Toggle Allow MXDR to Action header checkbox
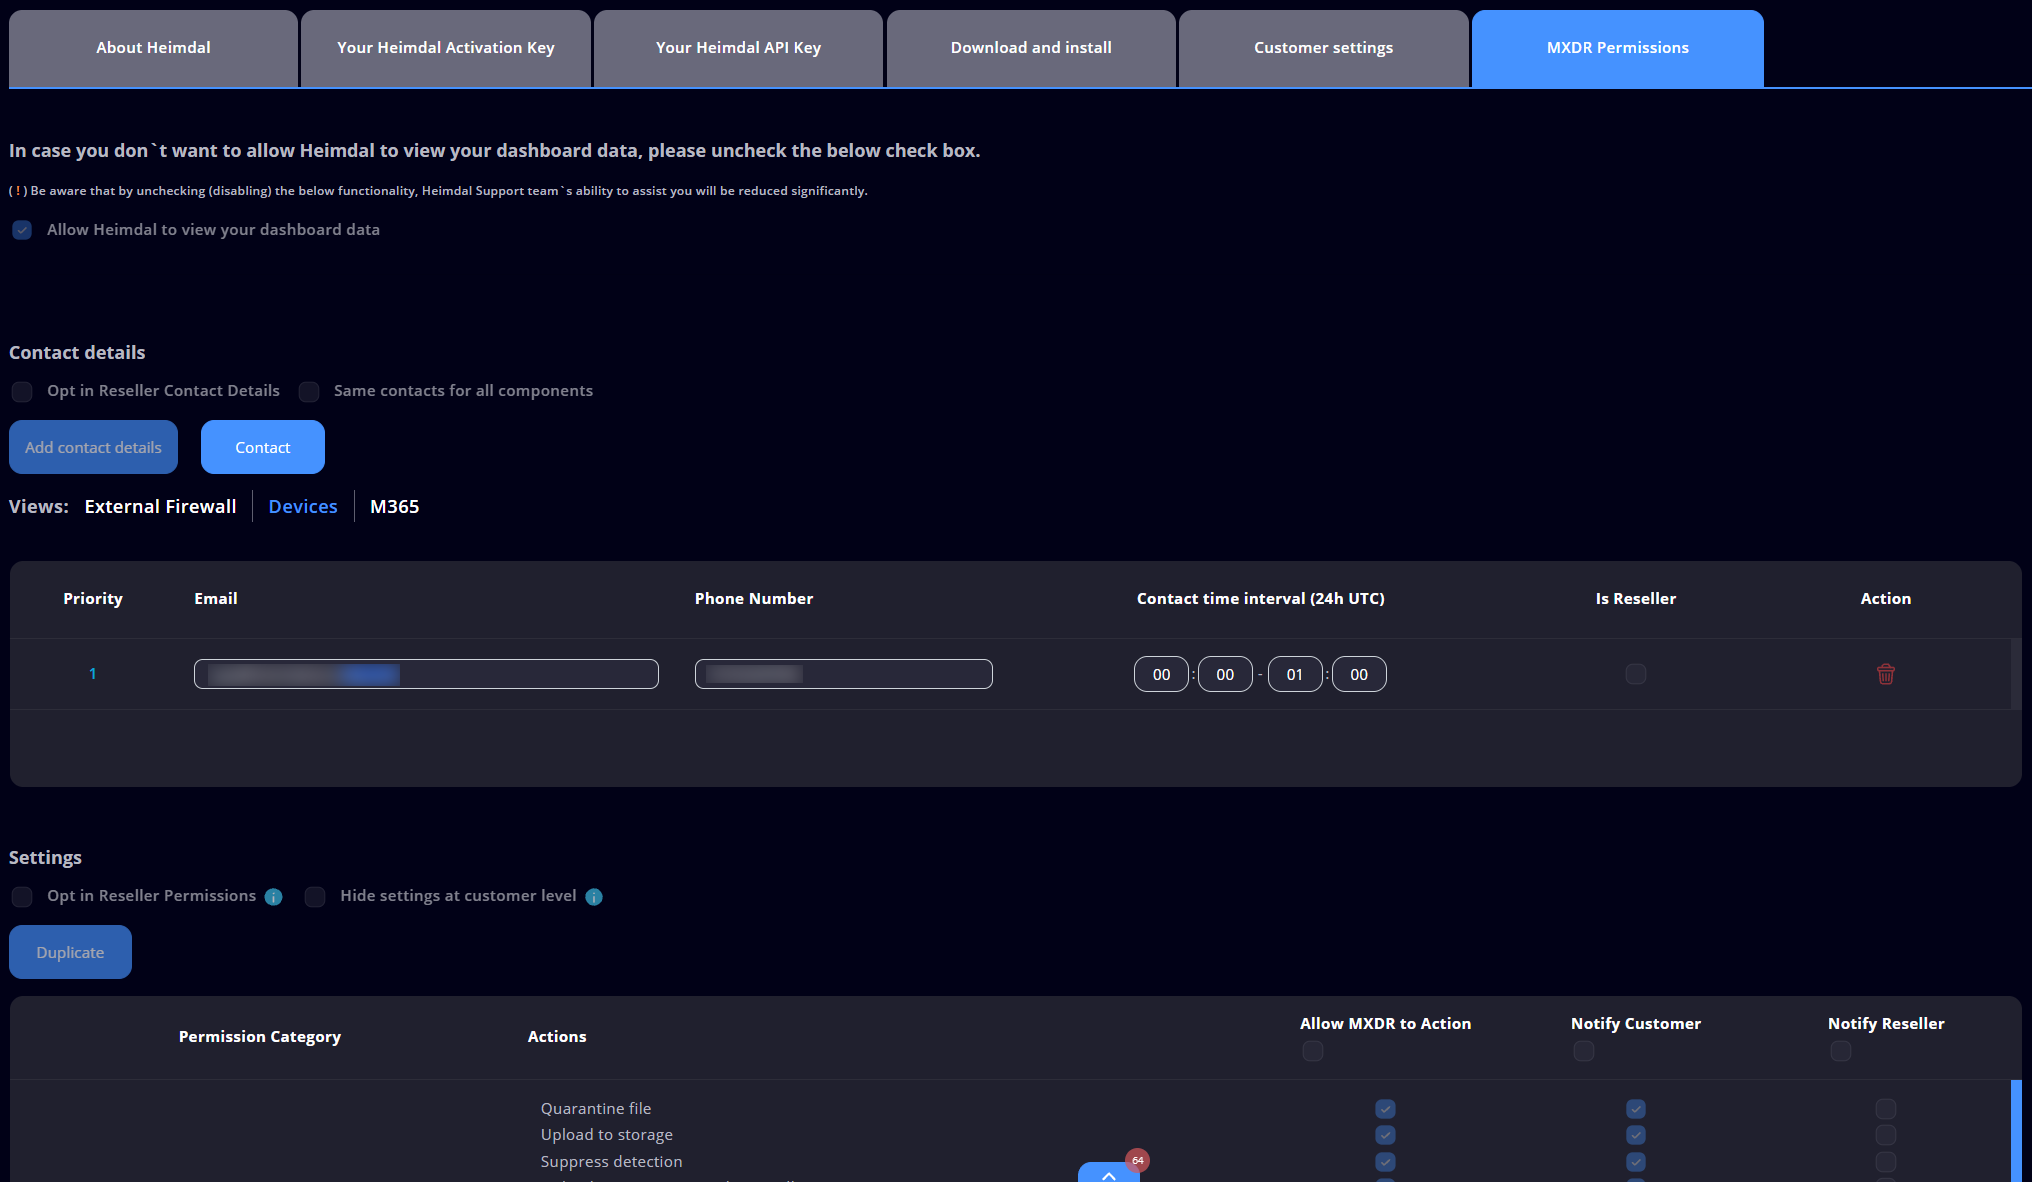The image size is (2032, 1182). [x=1313, y=1051]
